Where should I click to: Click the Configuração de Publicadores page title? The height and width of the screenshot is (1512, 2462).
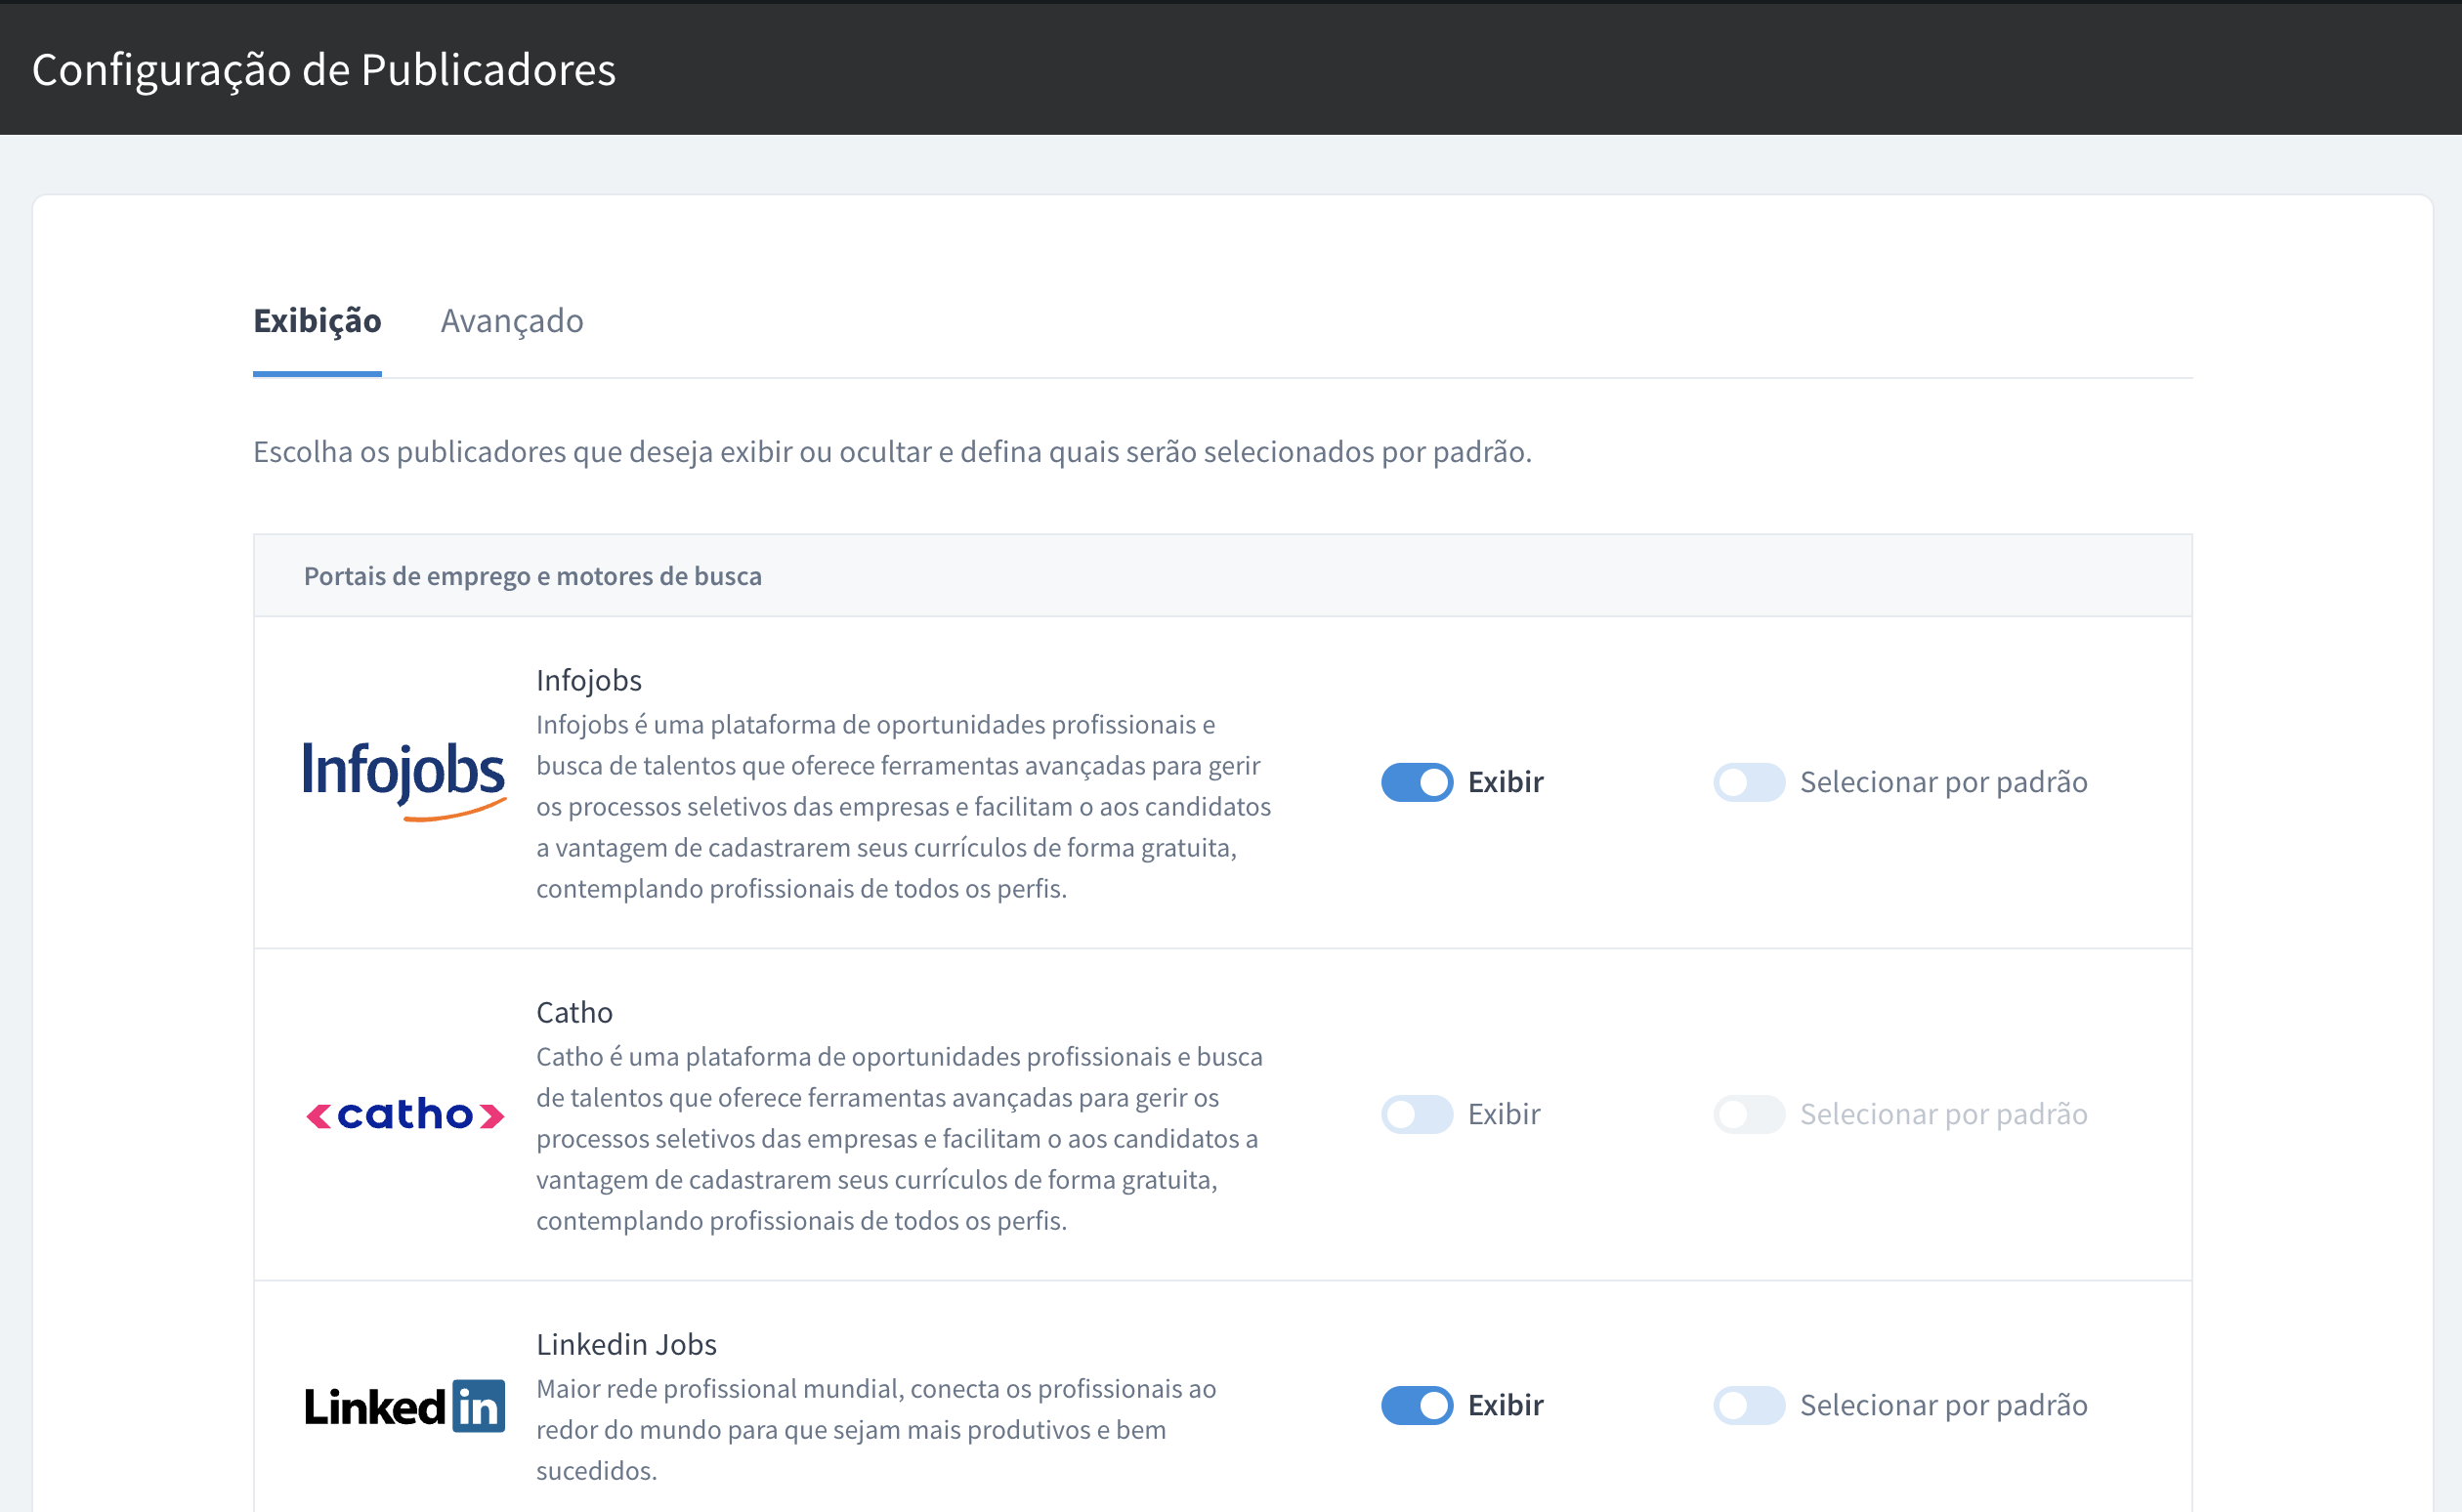click(x=324, y=70)
